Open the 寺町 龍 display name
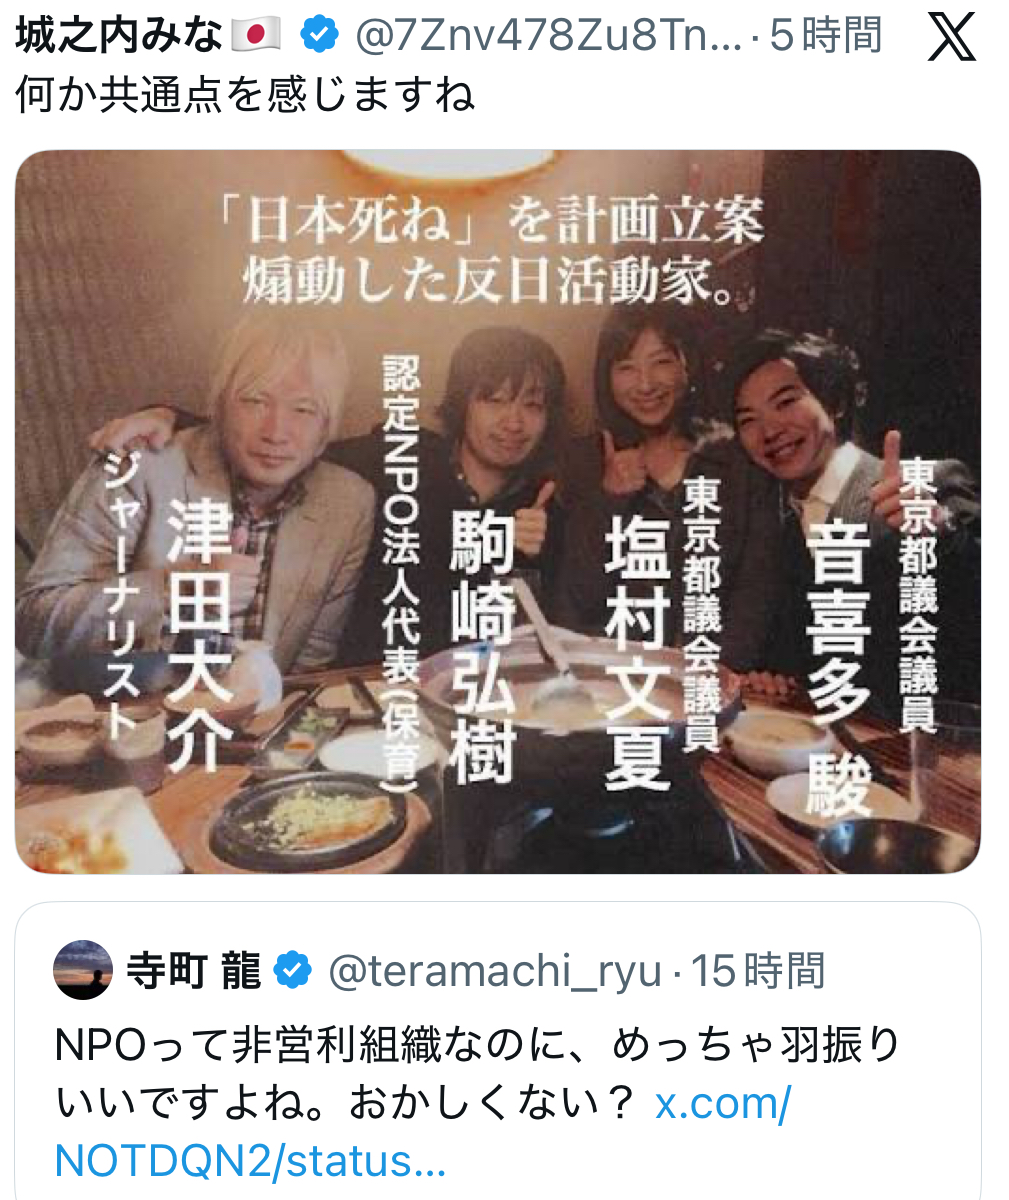The width and height of the screenshot is (1009, 1200). pyautogui.click(x=193, y=971)
